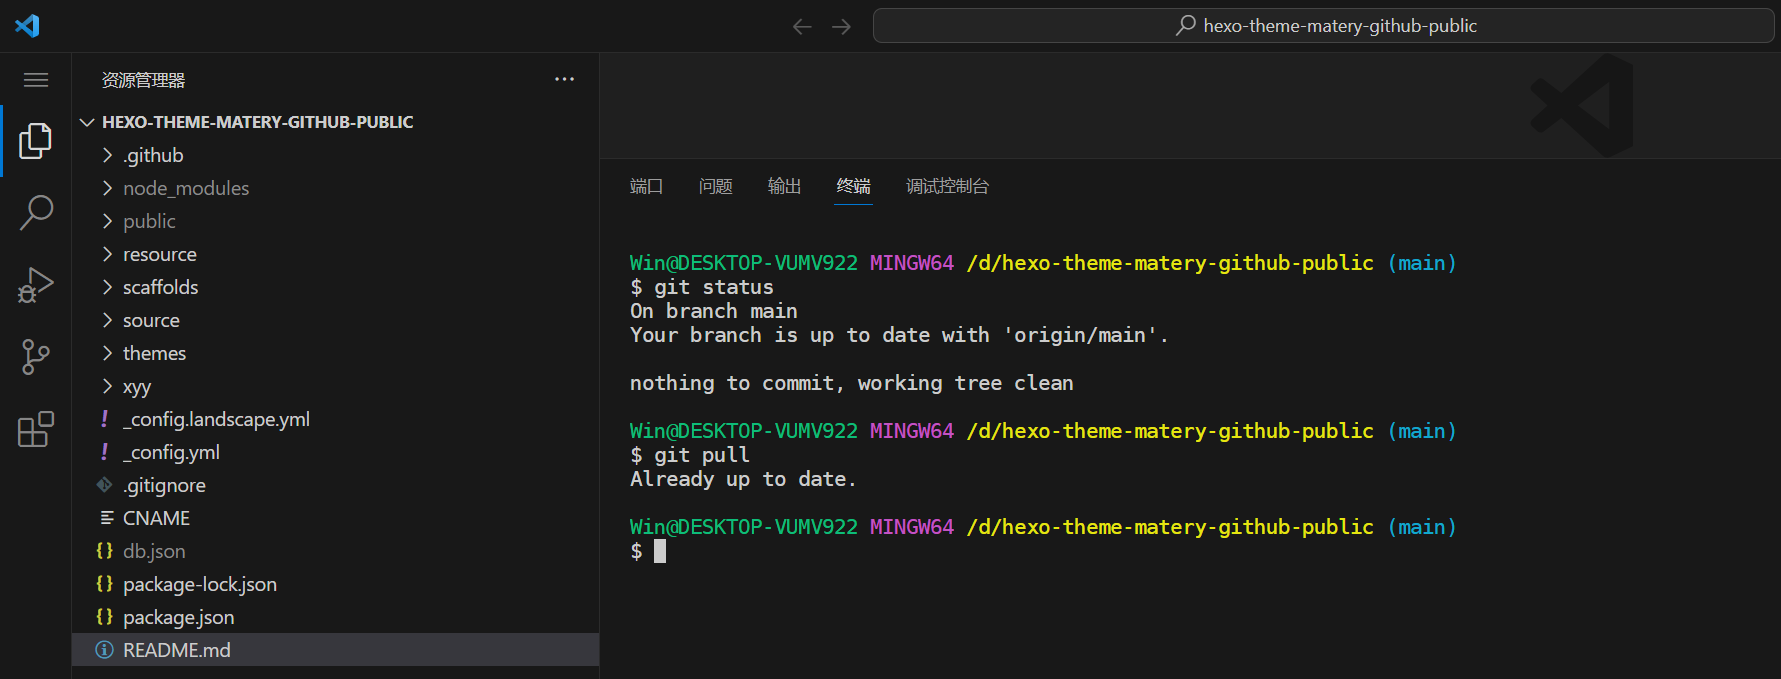Expand the resource folder
The width and height of the screenshot is (1781, 679).
click(x=107, y=254)
